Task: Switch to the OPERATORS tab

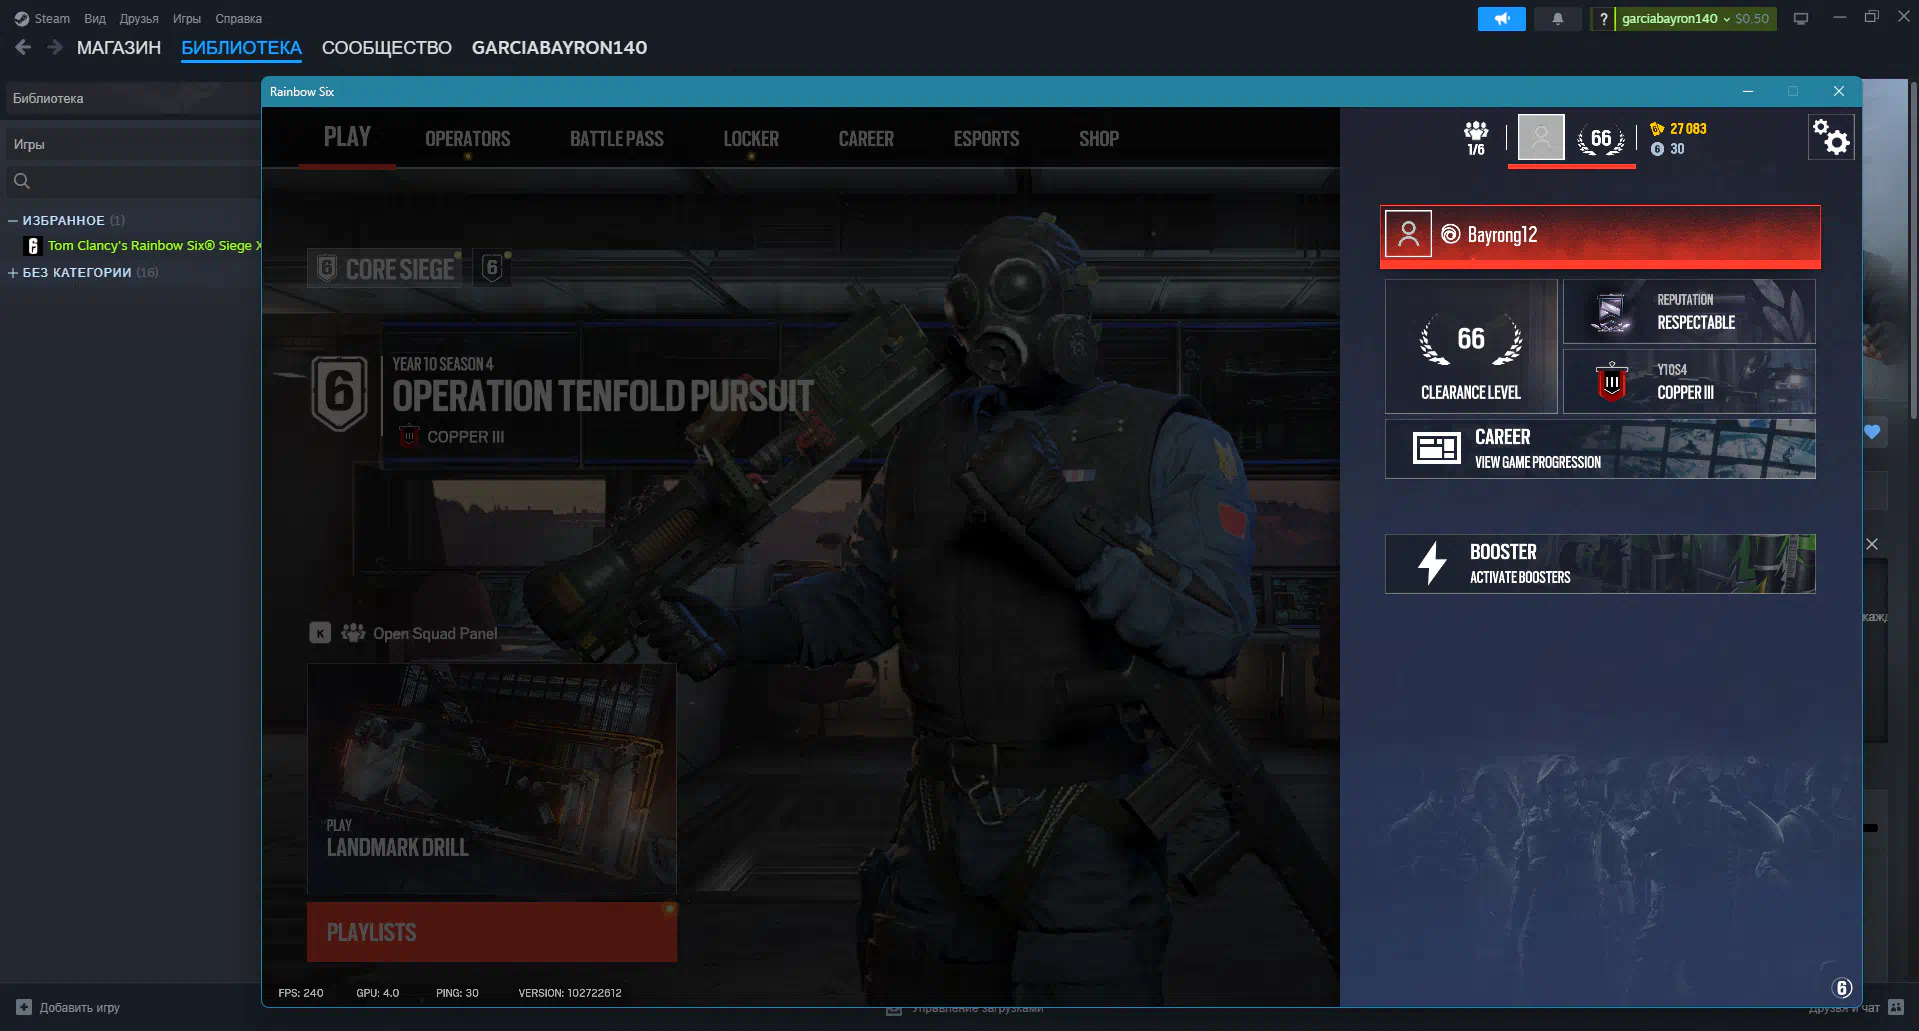Action: tap(467, 139)
